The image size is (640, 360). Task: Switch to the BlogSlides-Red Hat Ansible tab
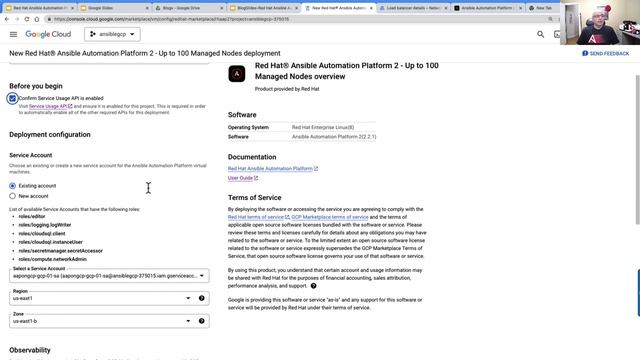click(264, 8)
